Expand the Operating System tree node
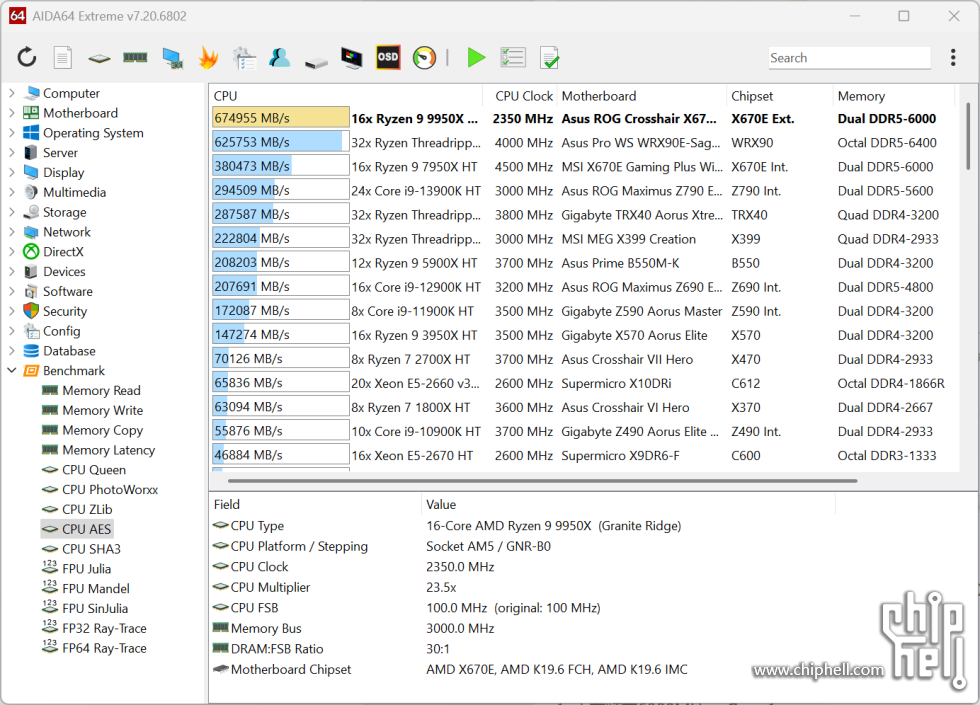This screenshot has width=980, height=705. pyautogui.click(x=11, y=132)
